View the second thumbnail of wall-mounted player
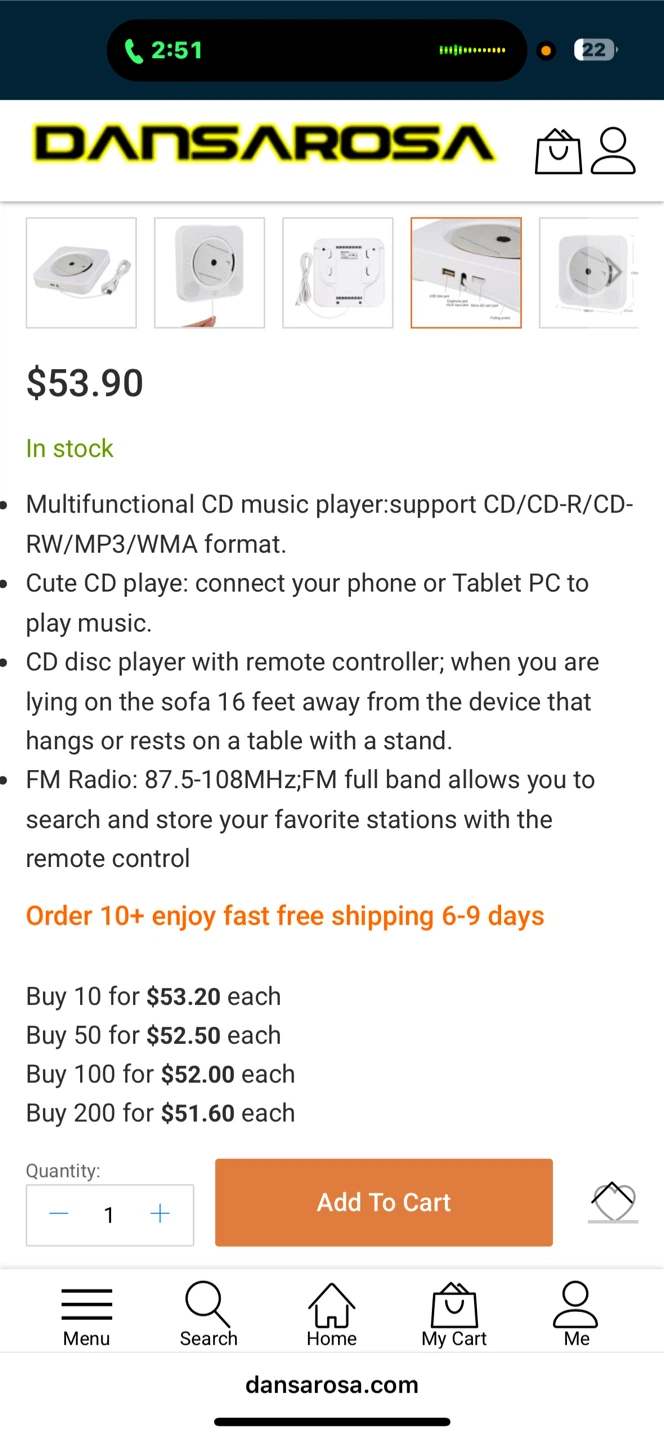664x1440 pixels. click(x=209, y=273)
